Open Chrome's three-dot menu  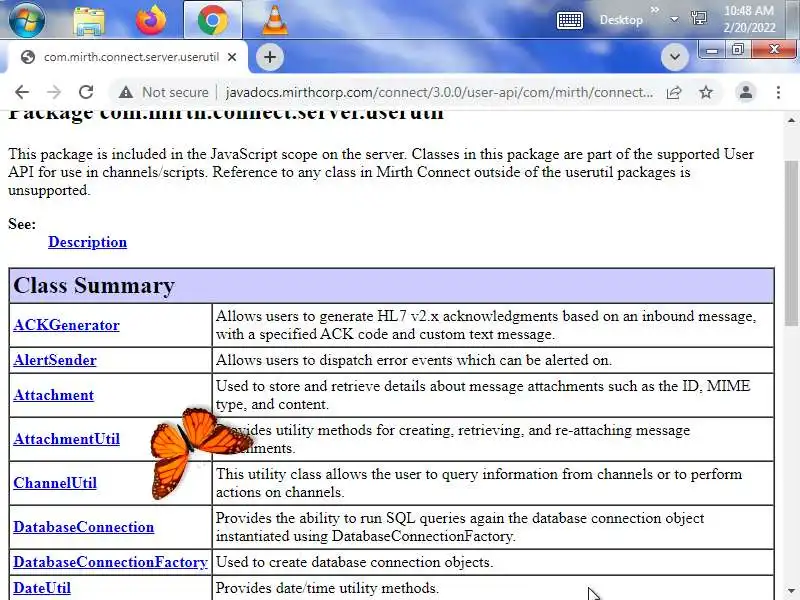[x=778, y=92]
